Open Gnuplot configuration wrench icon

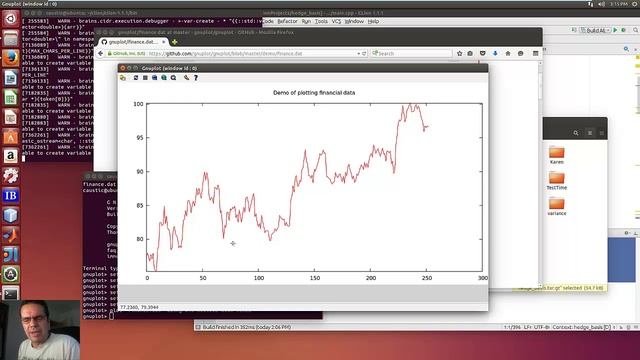tap(187, 78)
